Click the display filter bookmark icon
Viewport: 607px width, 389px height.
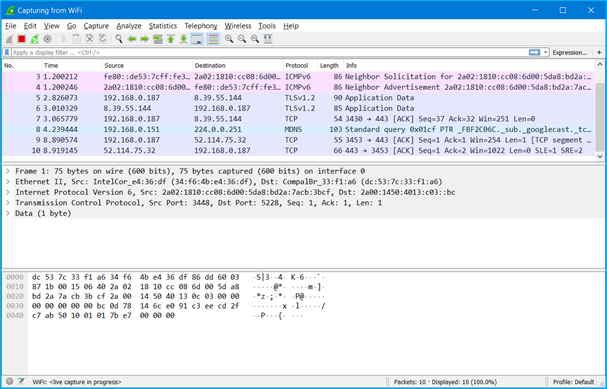coord(7,52)
